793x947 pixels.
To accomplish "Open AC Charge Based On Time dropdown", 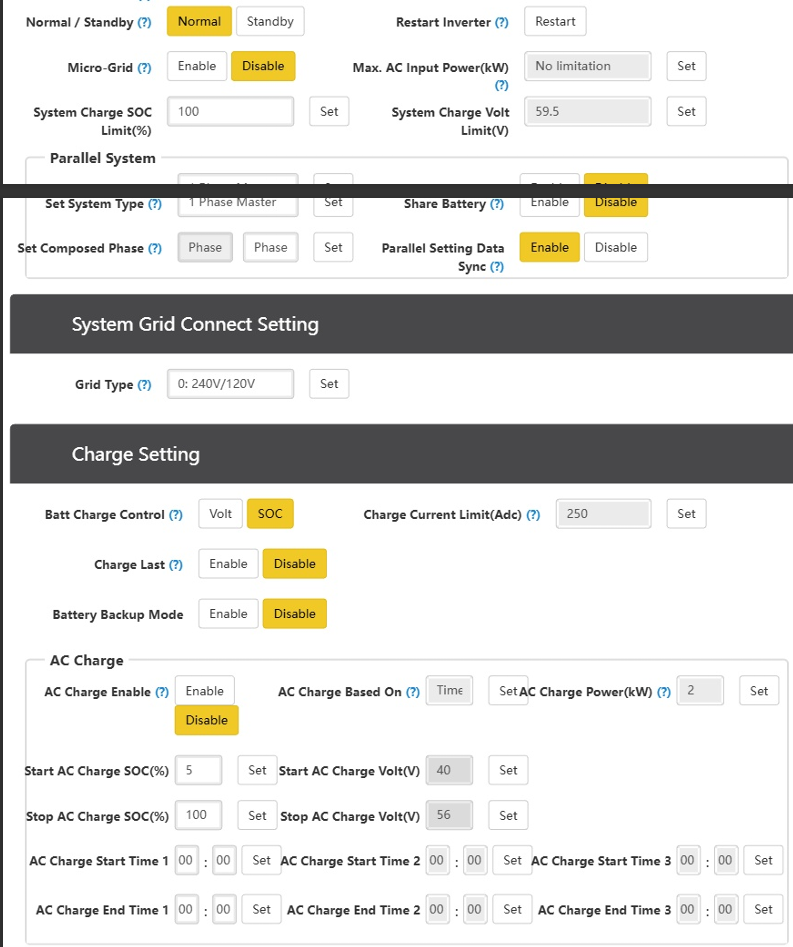I will [449, 690].
